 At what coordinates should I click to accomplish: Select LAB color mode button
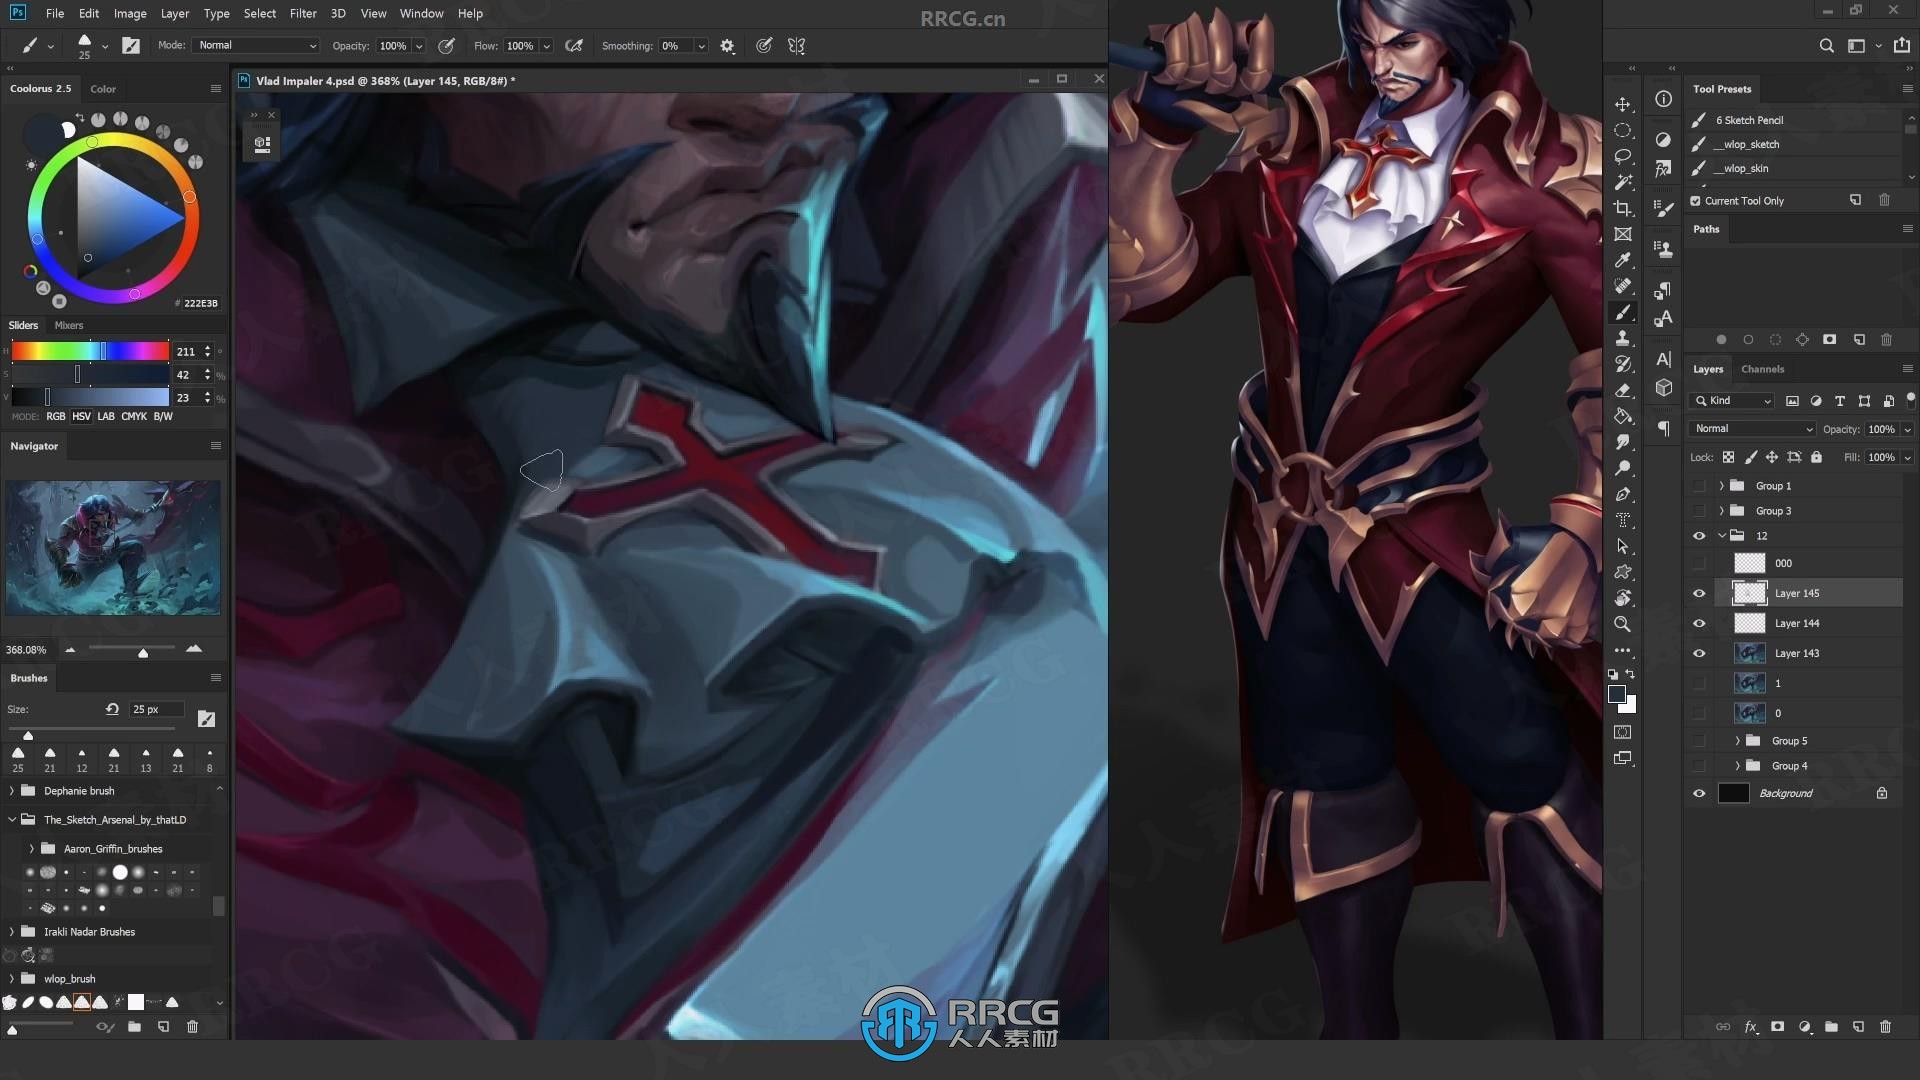(x=106, y=416)
